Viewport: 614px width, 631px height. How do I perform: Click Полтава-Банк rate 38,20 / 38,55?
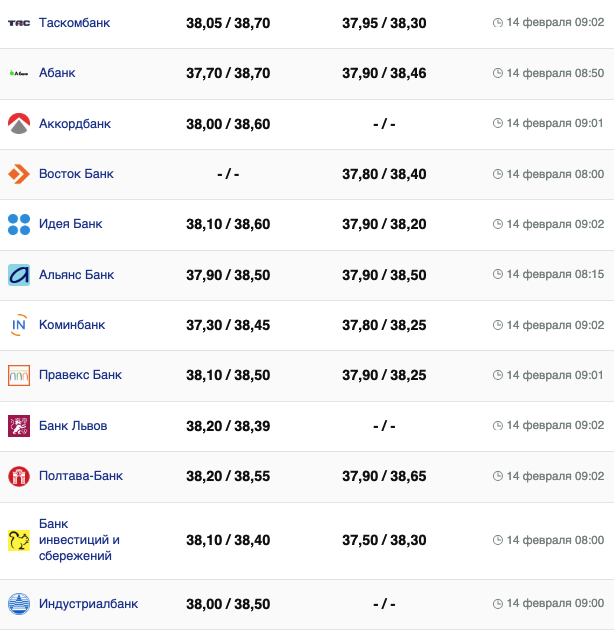[x=228, y=476]
